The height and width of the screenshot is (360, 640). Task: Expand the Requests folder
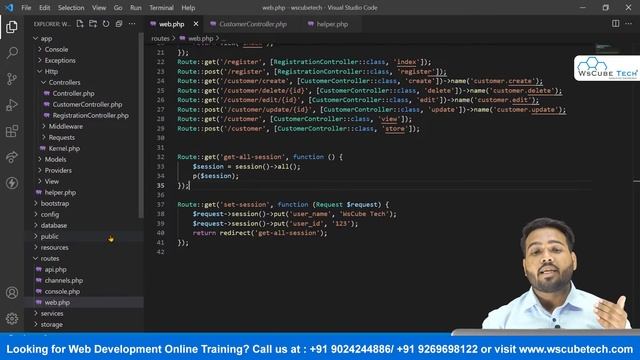click(62, 138)
